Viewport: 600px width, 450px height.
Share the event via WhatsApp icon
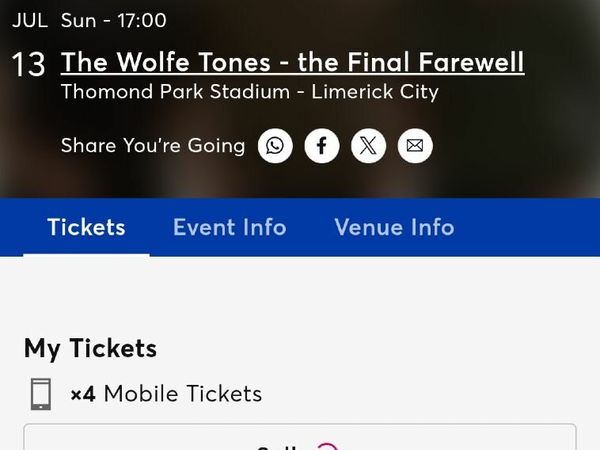tap(275, 146)
